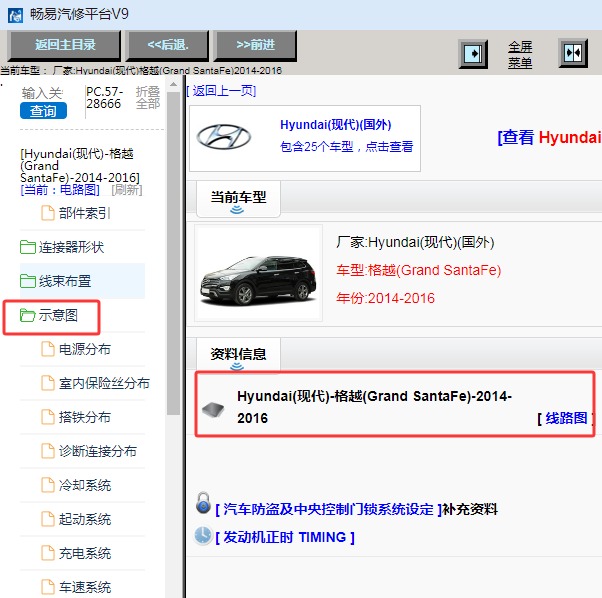
Task: Select the 资料信息 tab
Action: tap(238, 355)
